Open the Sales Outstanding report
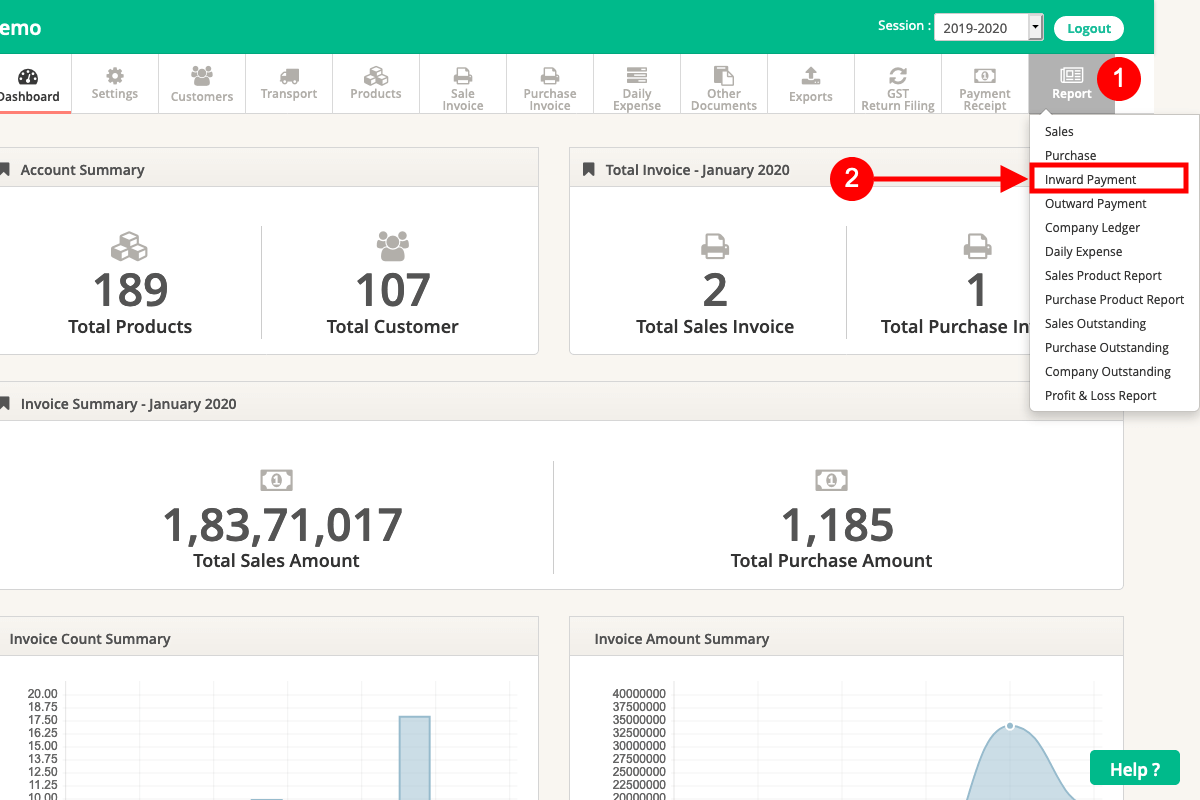 1093,323
